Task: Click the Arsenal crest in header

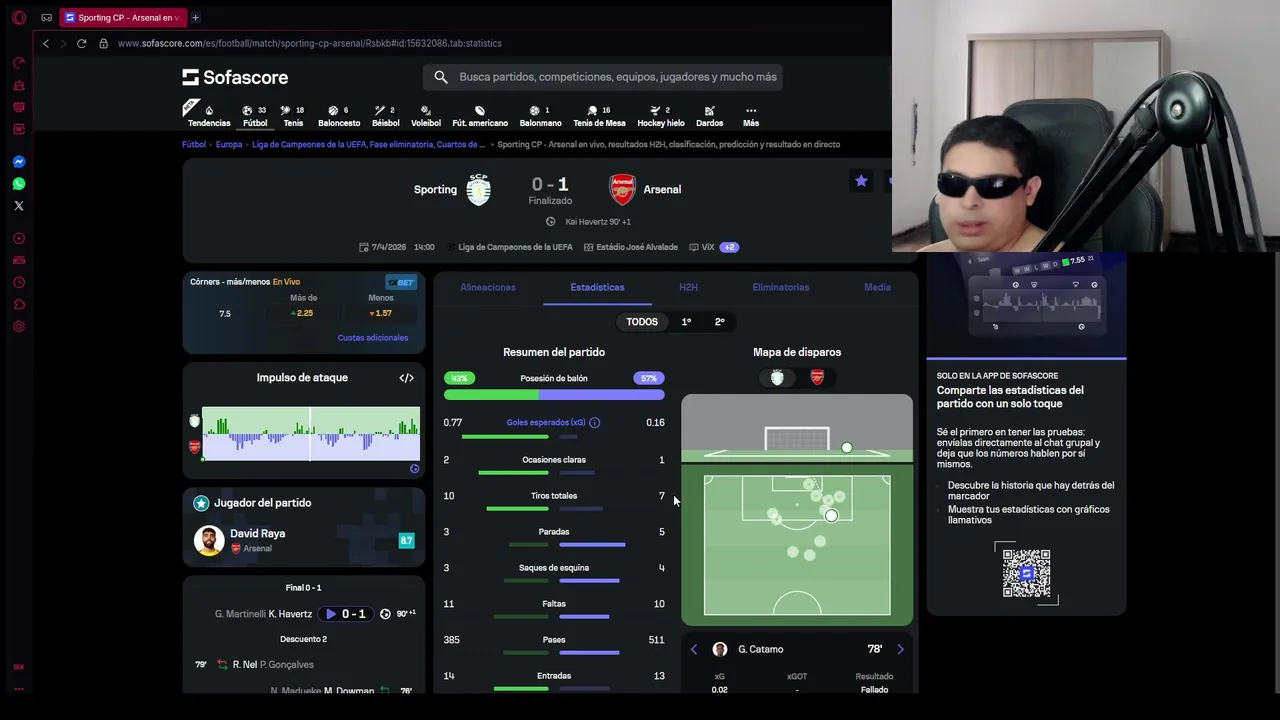Action: click(x=622, y=189)
